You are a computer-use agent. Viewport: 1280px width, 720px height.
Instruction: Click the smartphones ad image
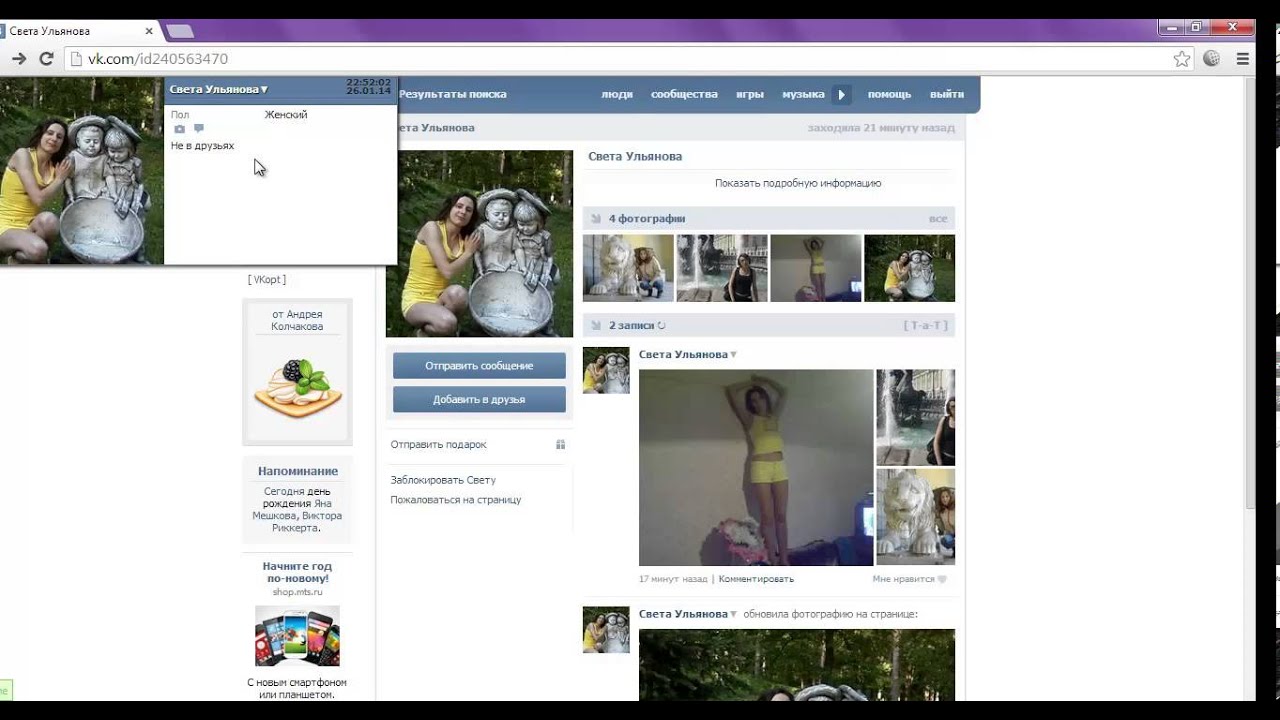[297, 636]
